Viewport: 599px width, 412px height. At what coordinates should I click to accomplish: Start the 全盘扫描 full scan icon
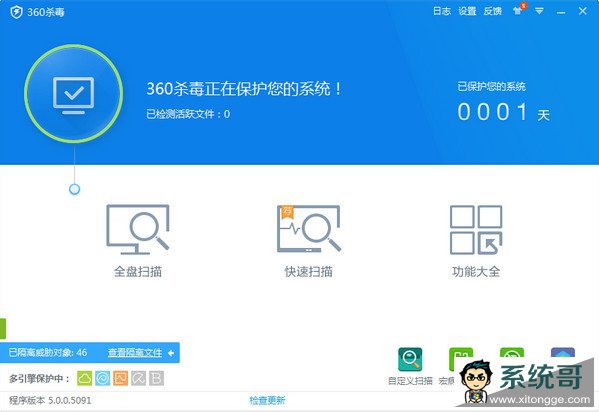coord(138,229)
